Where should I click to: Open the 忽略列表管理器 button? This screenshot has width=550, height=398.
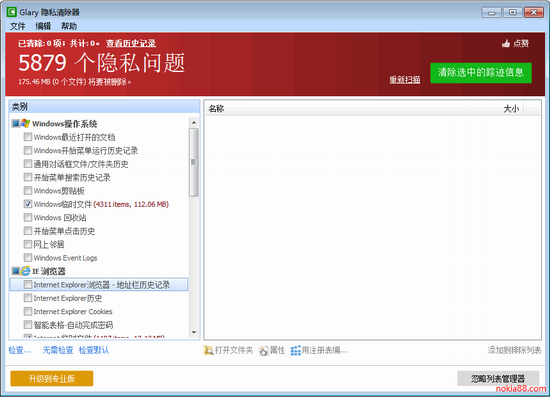pyautogui.click(x=498, y=378)
